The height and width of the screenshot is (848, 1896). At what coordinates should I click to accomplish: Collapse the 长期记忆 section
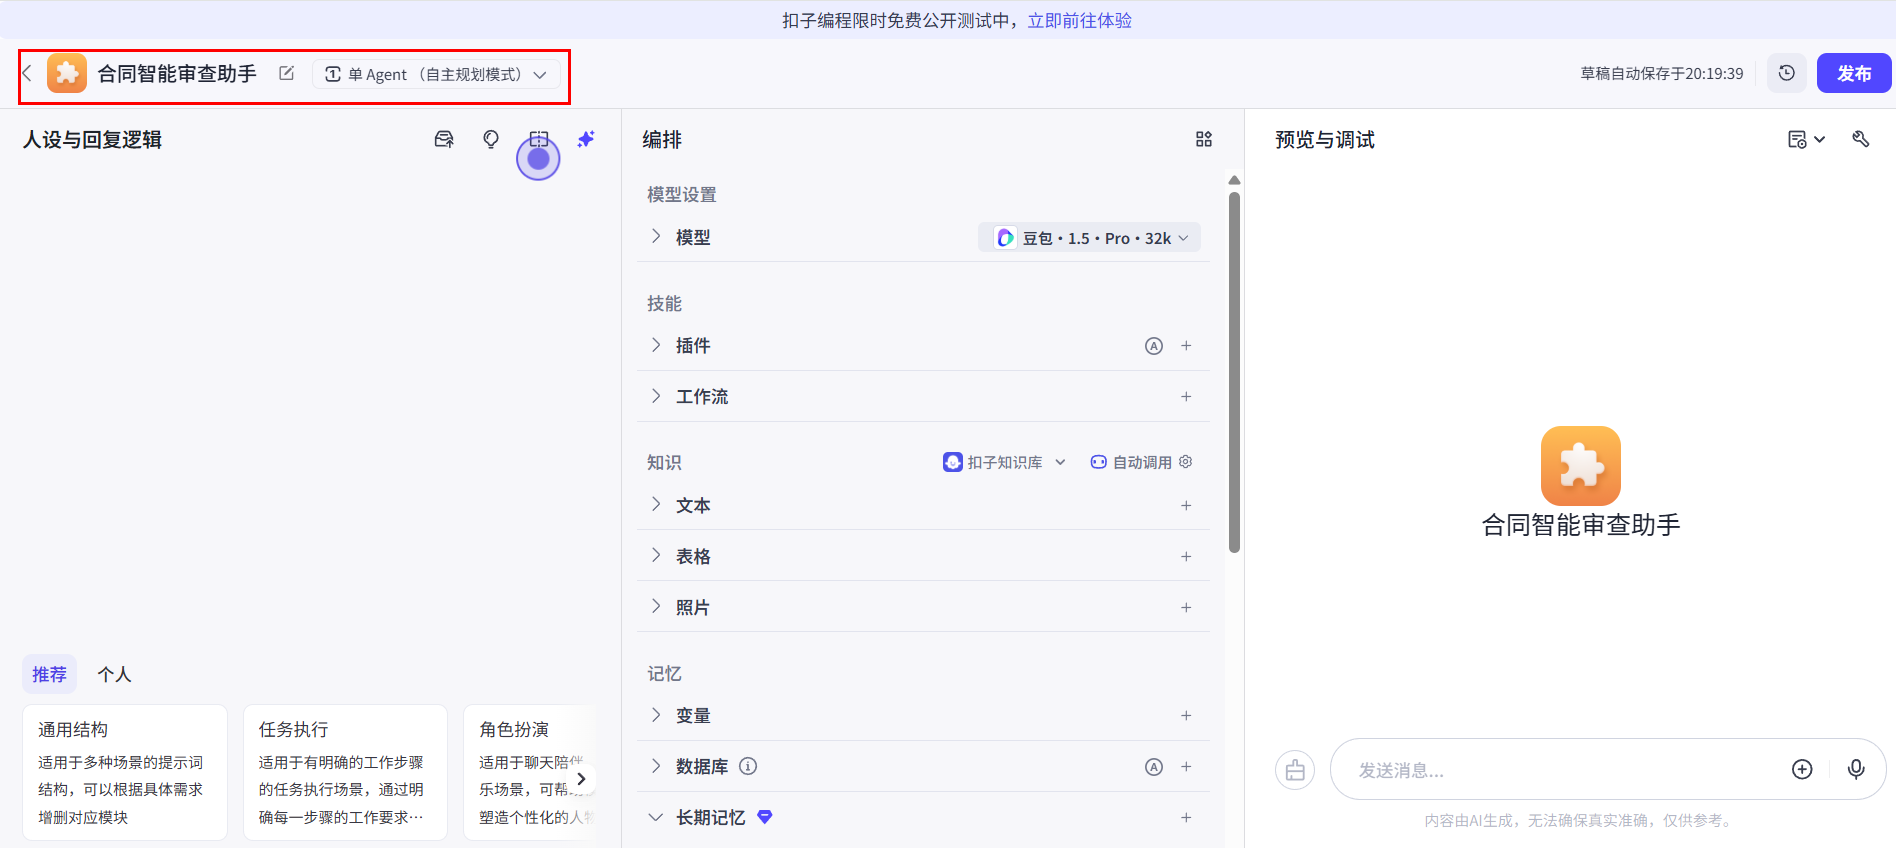(x=656, y=817)
